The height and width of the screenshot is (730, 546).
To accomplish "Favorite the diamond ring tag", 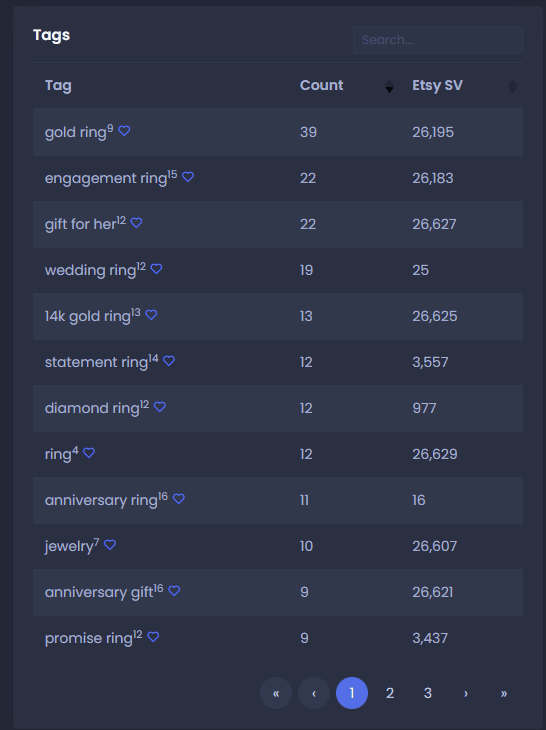I will [x=160, y=407].
